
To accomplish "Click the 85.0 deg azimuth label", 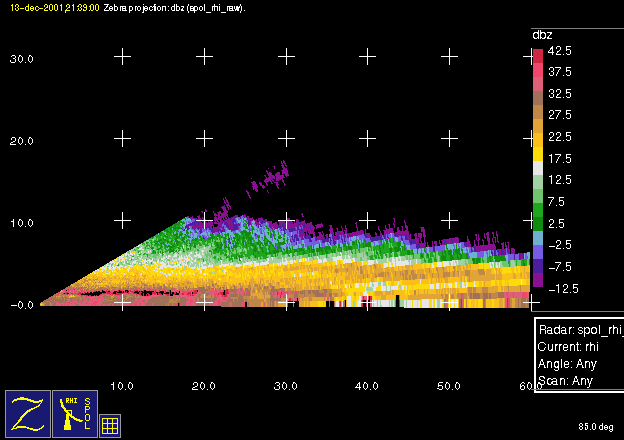I will [x=596, y=426].
